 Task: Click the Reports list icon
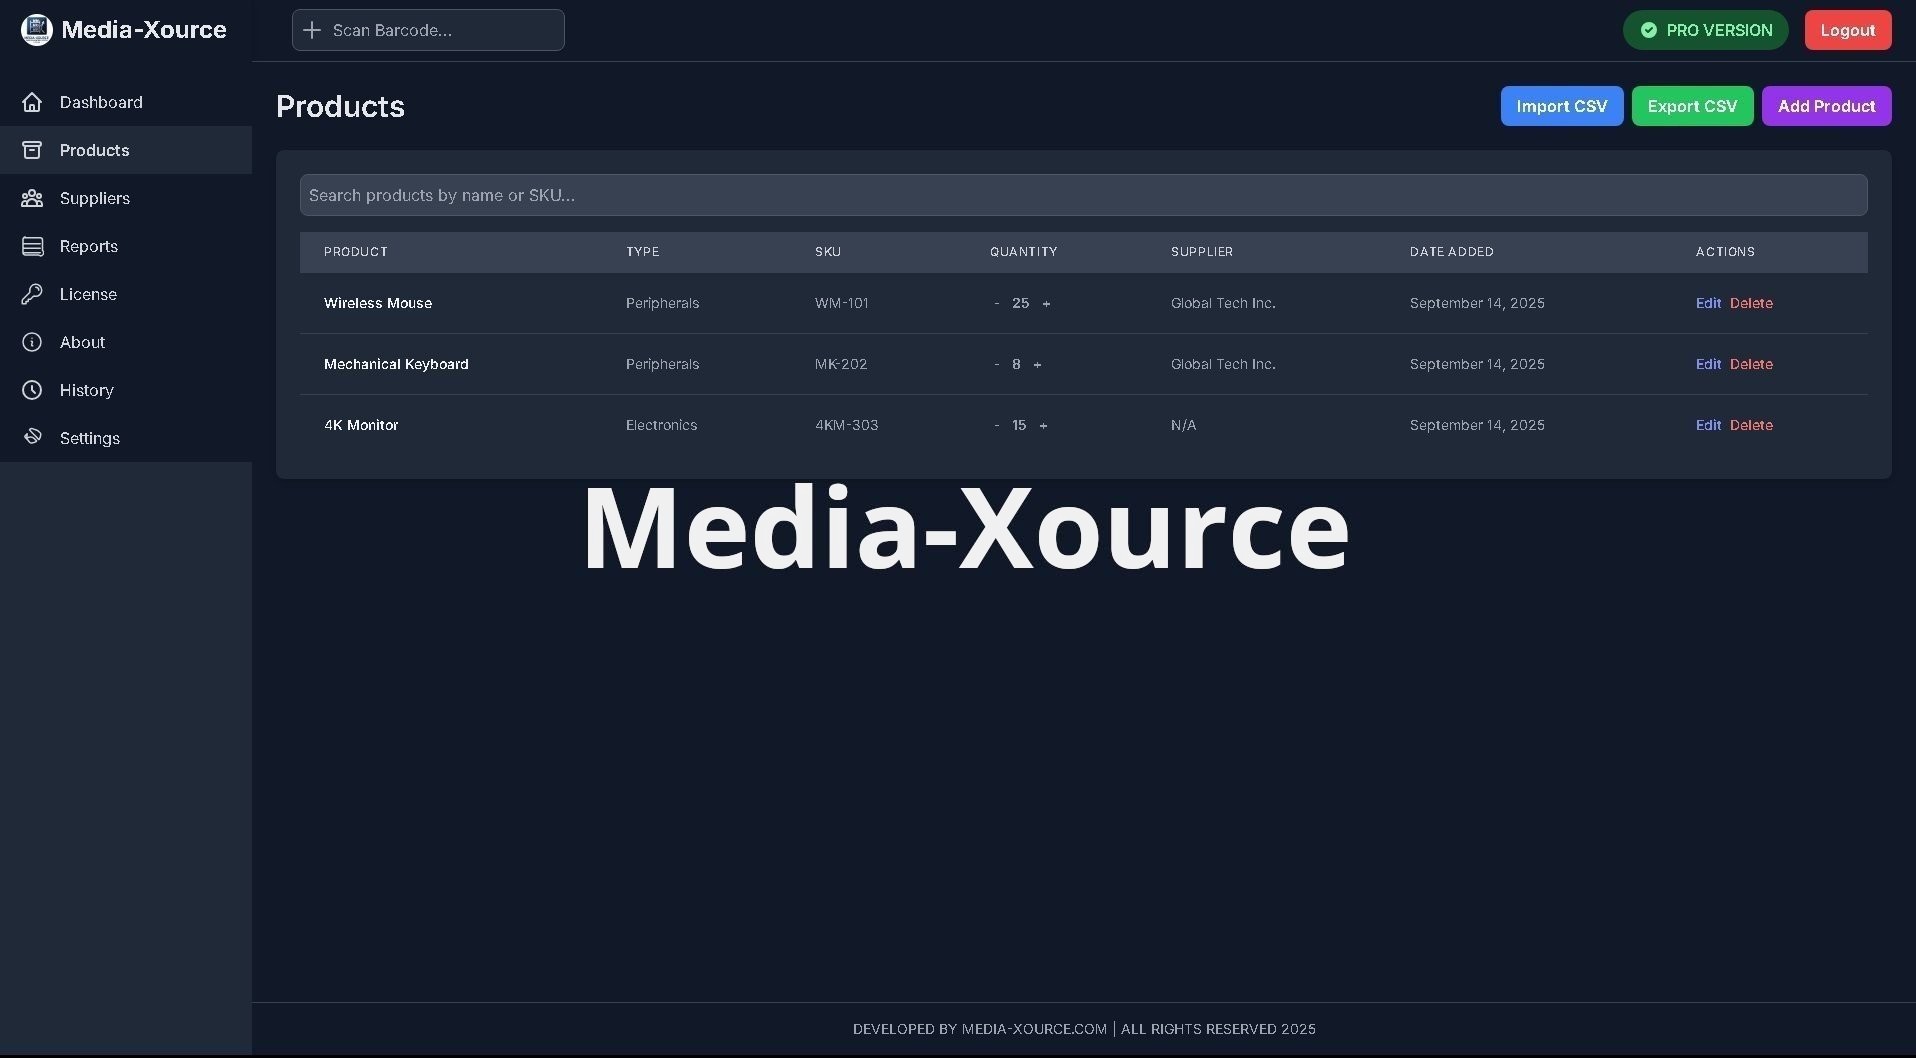(x=32, y=246)
